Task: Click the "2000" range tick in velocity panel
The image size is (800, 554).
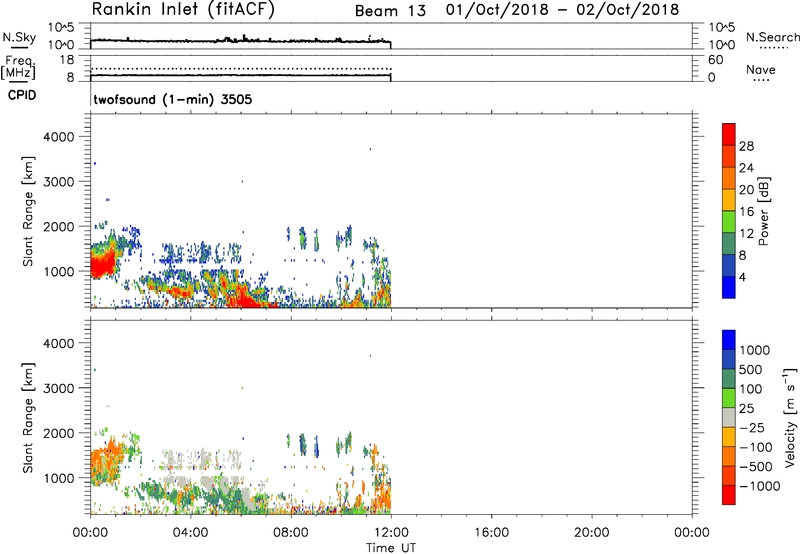Action: pos(58,433)
